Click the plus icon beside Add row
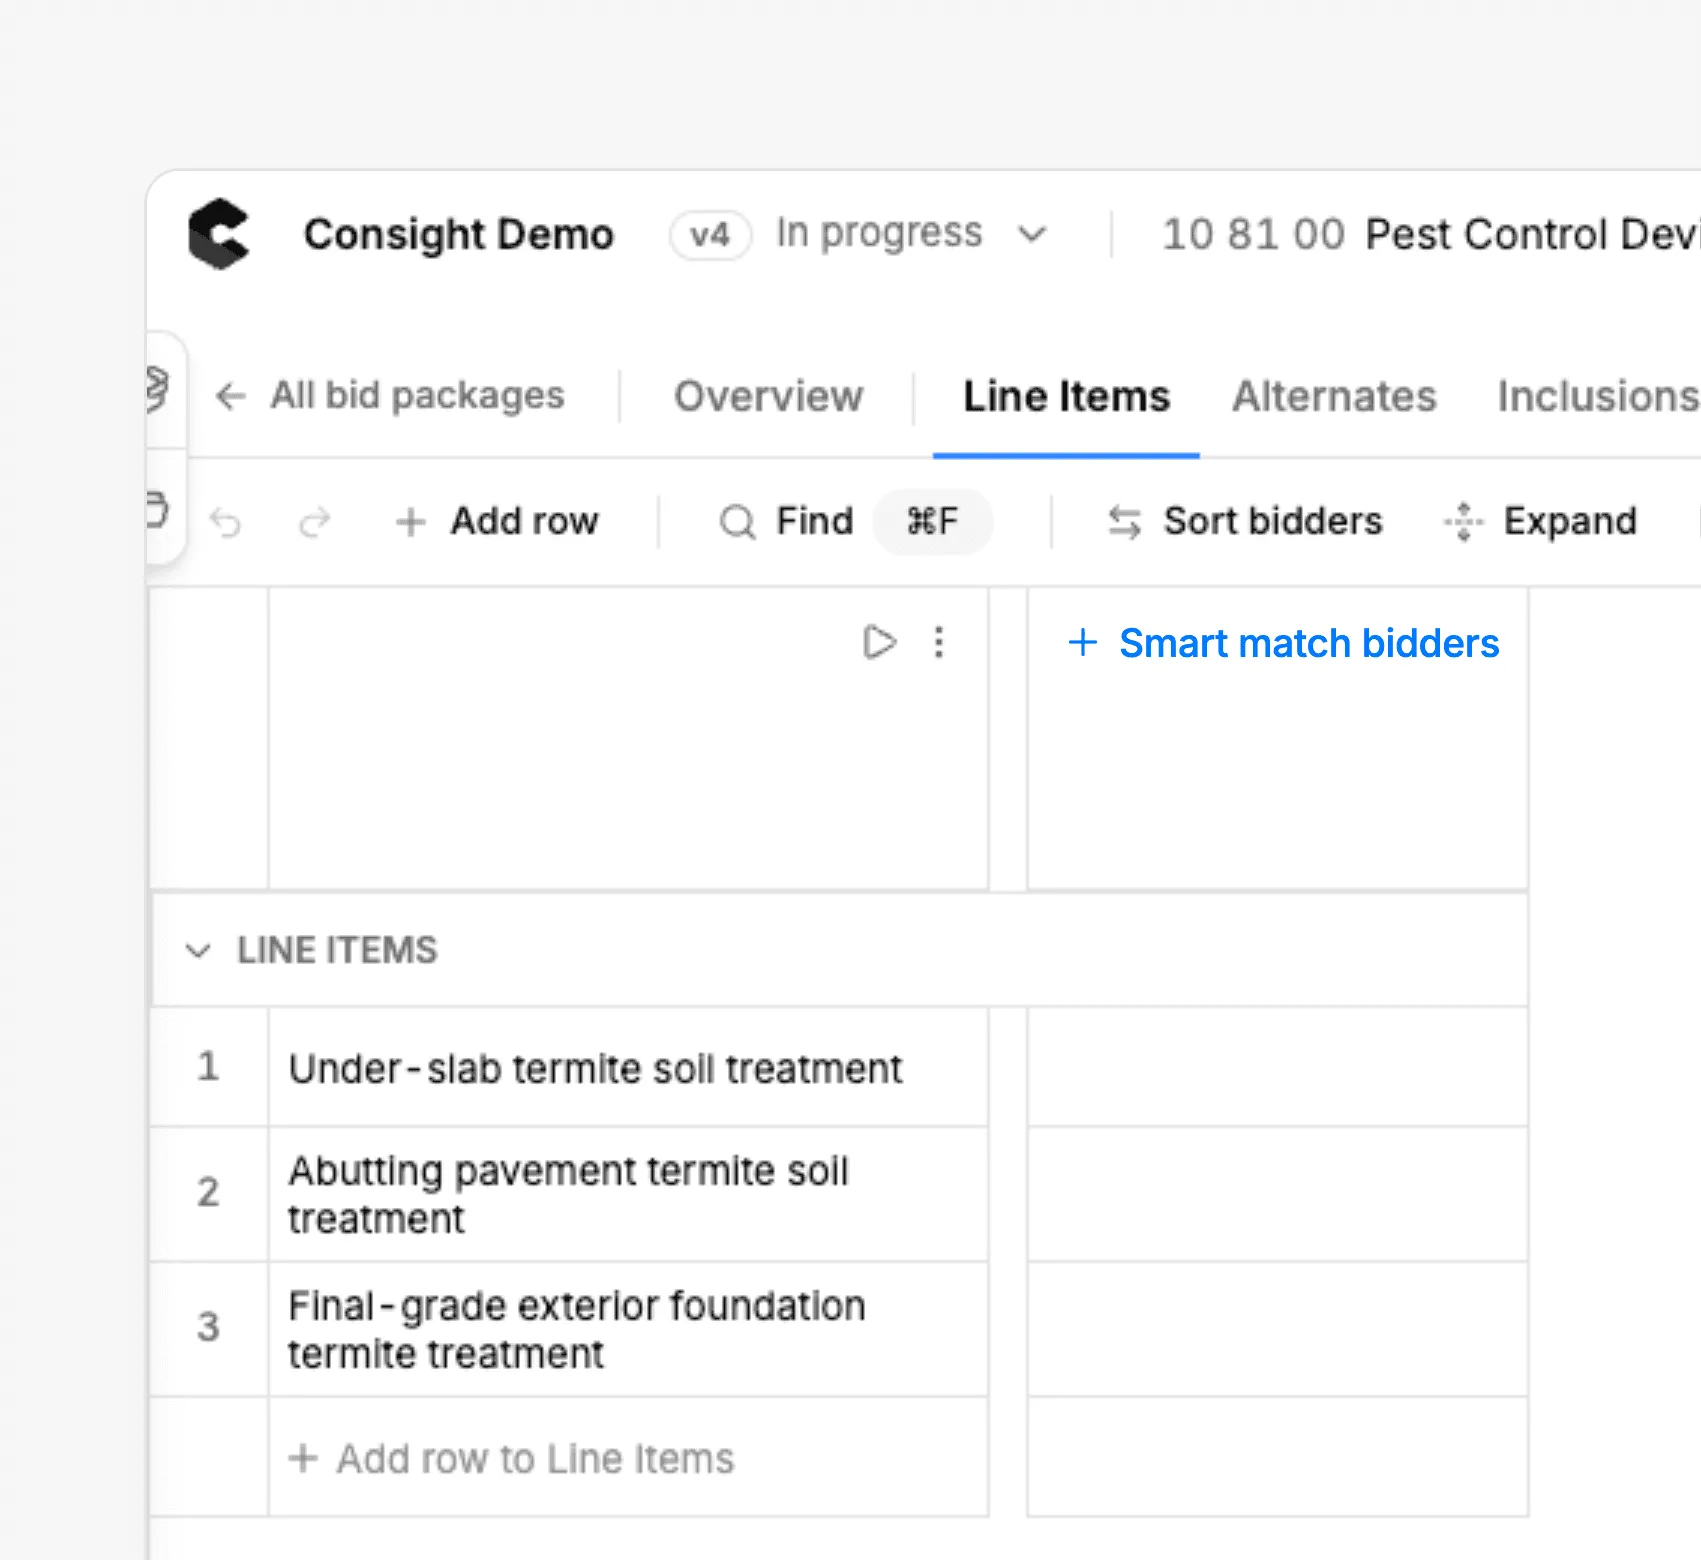The image size is (1701, 1560). [x=411, y=522]
